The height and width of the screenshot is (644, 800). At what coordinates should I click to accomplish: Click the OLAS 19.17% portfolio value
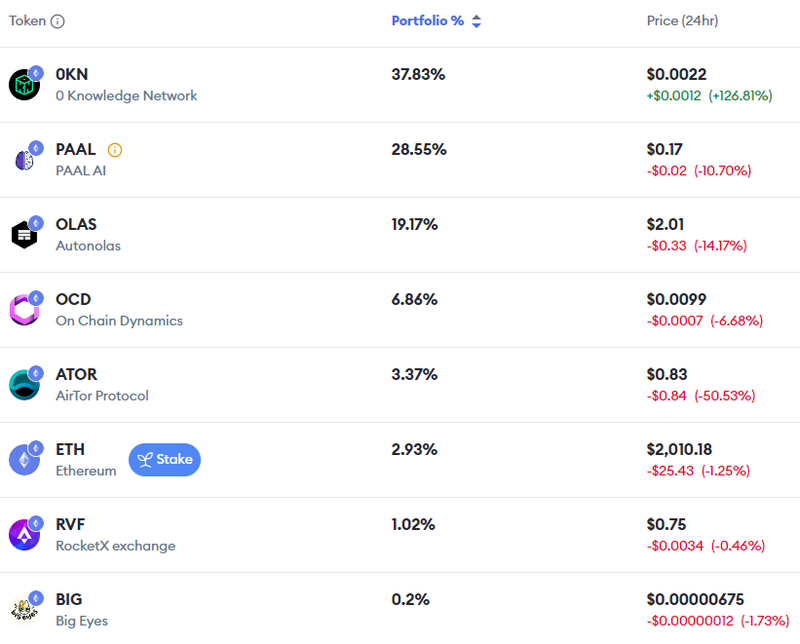(x=414, y=224)
